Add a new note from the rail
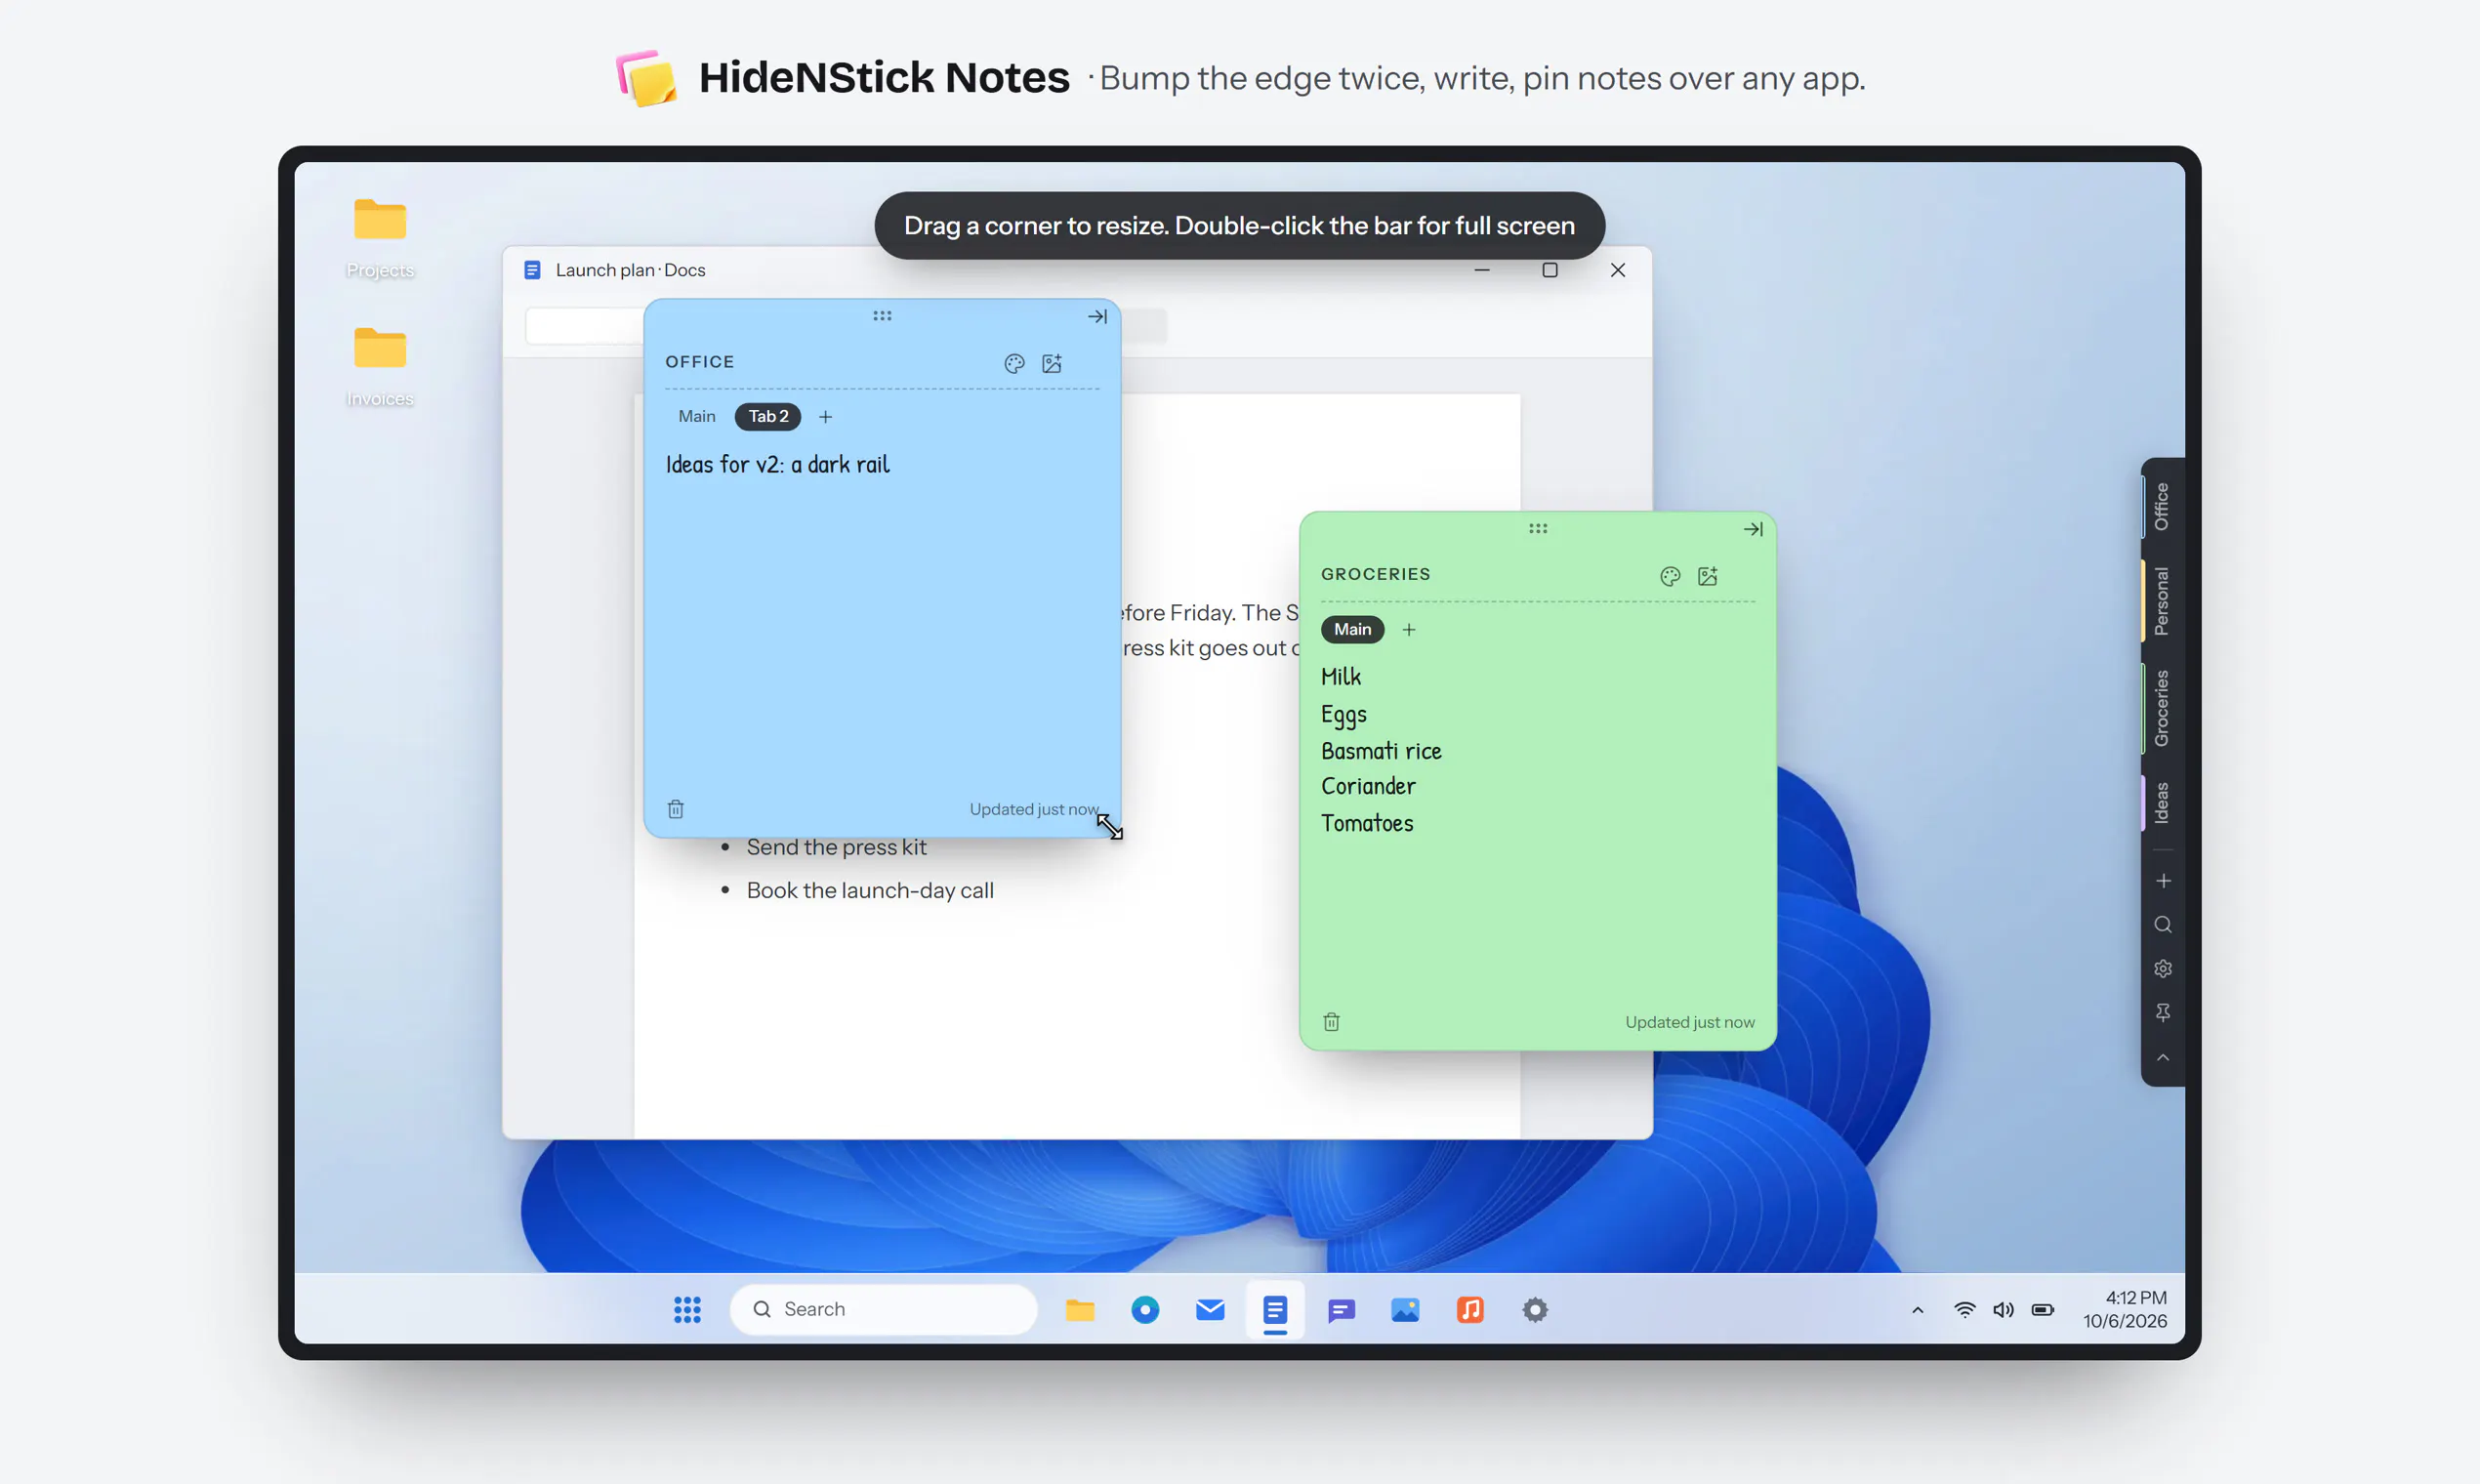This screenshot has width=2480, height=1484. pyautogui.click(x=2163, y=881)
